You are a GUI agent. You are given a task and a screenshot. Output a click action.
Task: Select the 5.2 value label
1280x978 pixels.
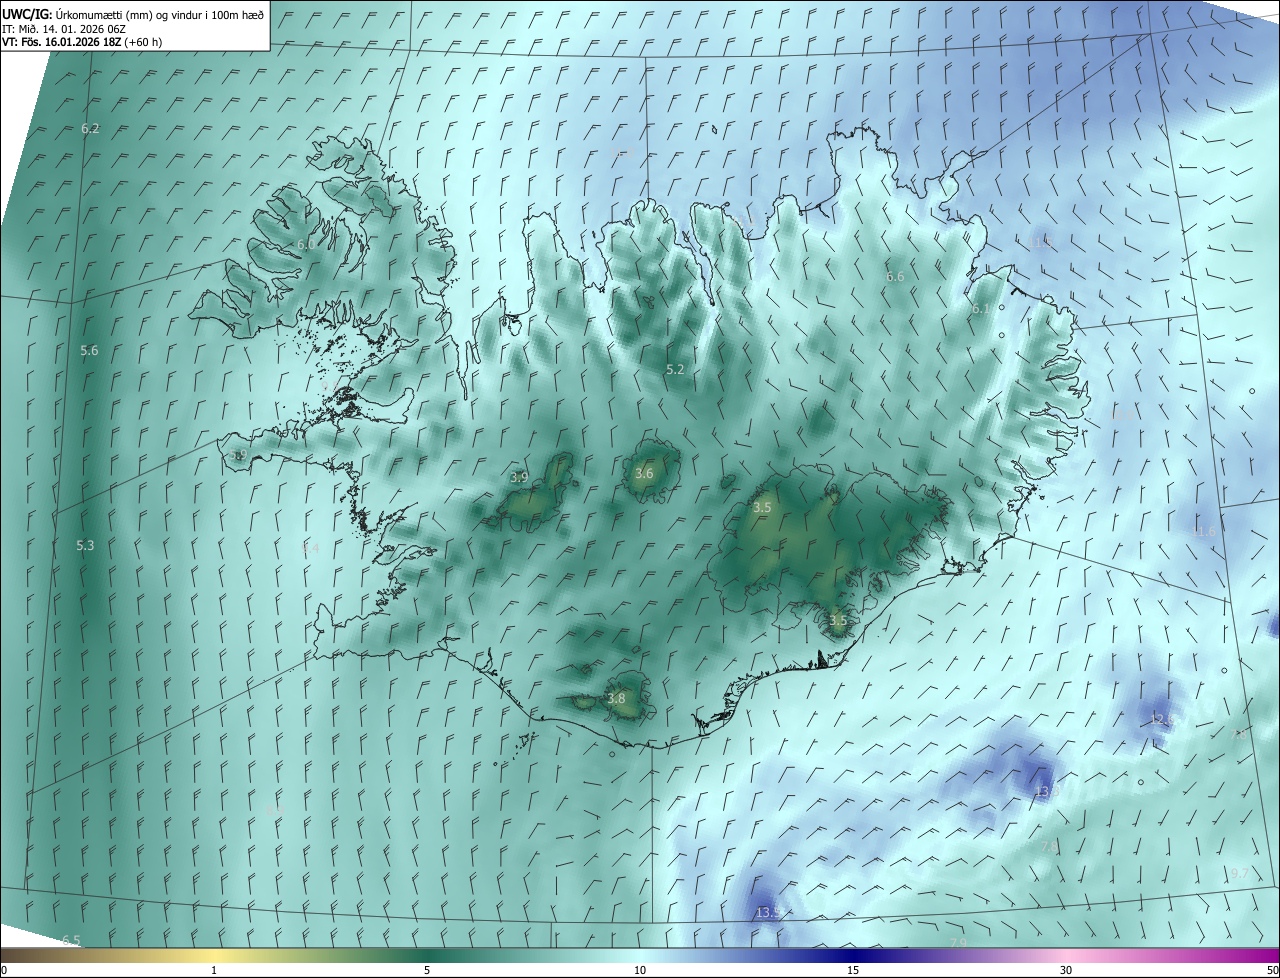[x=675, y=370]
